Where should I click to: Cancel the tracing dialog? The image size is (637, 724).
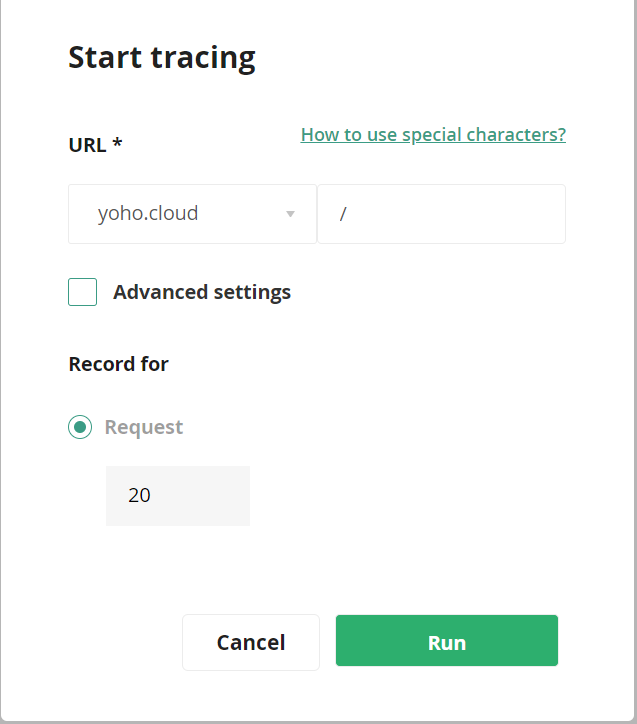click(251, 642)
